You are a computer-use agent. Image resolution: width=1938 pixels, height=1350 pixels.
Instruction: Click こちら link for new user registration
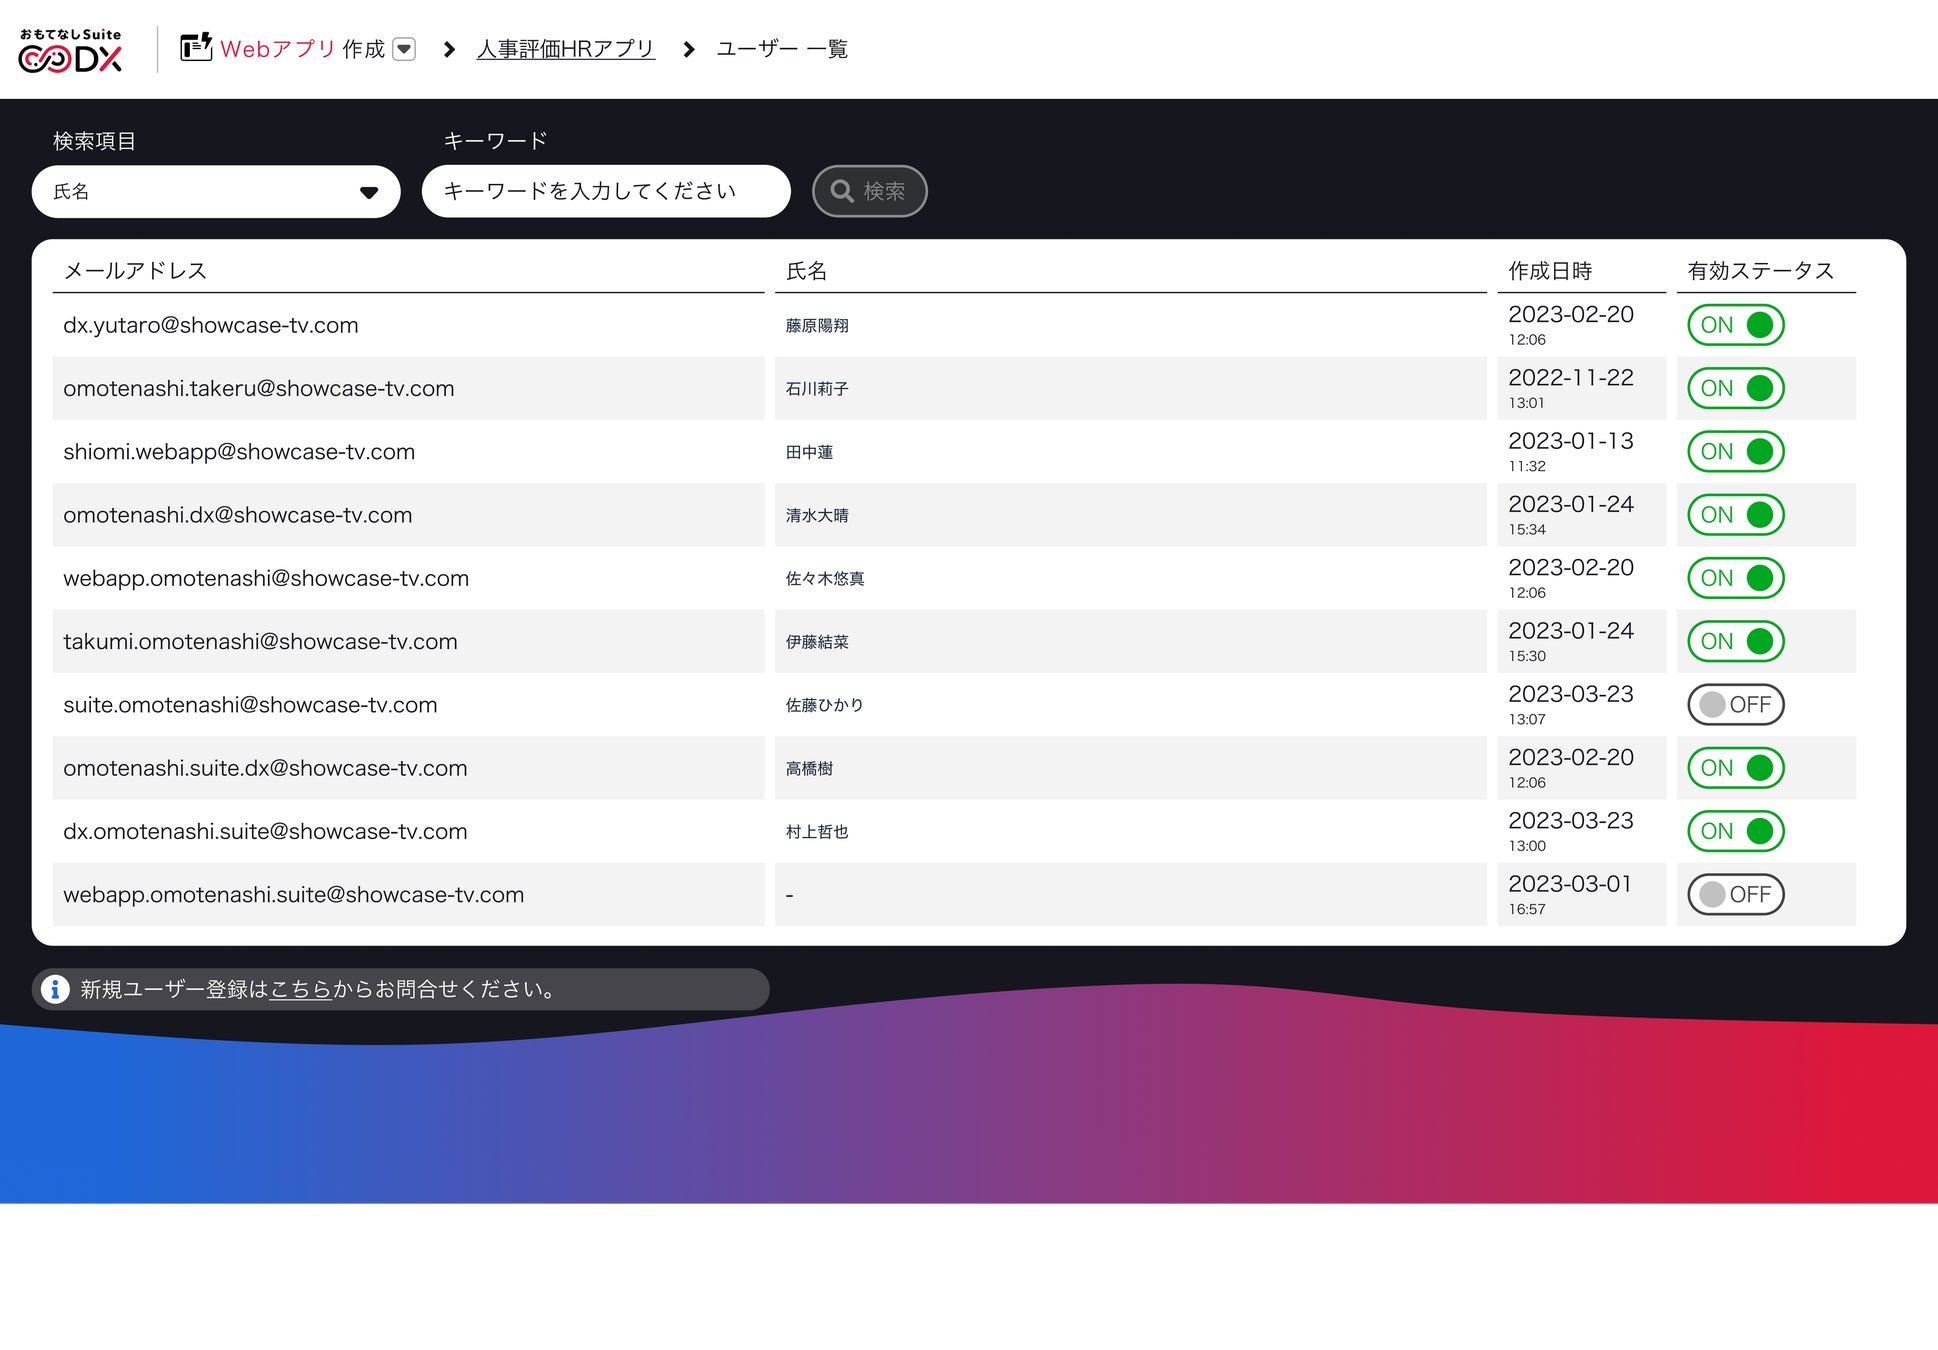[x=300, y=989]
